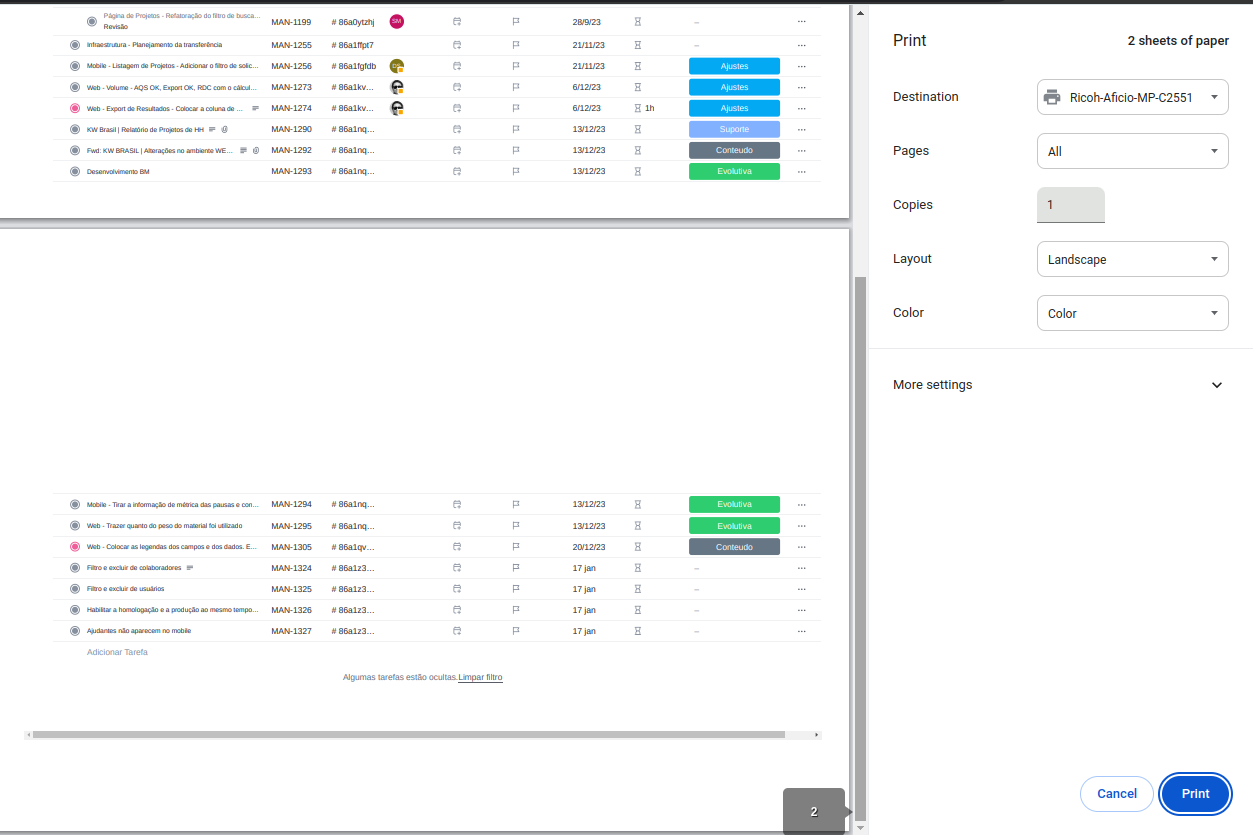1253x835 pixels.
Task: Click the green Evolutiva tag on MAN-1293
Action: click(734, 171)
